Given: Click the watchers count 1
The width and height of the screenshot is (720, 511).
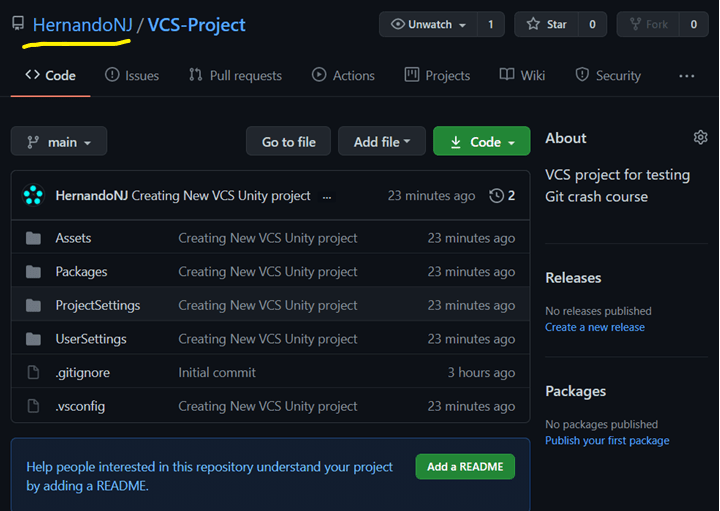Looking at the screenshot, I should 491,24.
